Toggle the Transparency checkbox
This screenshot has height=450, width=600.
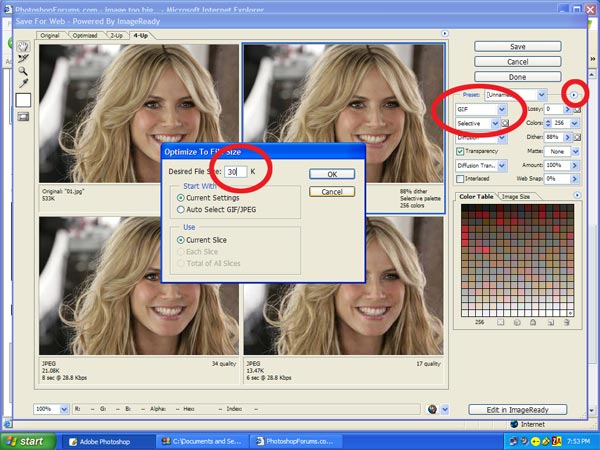pos(460,150)
